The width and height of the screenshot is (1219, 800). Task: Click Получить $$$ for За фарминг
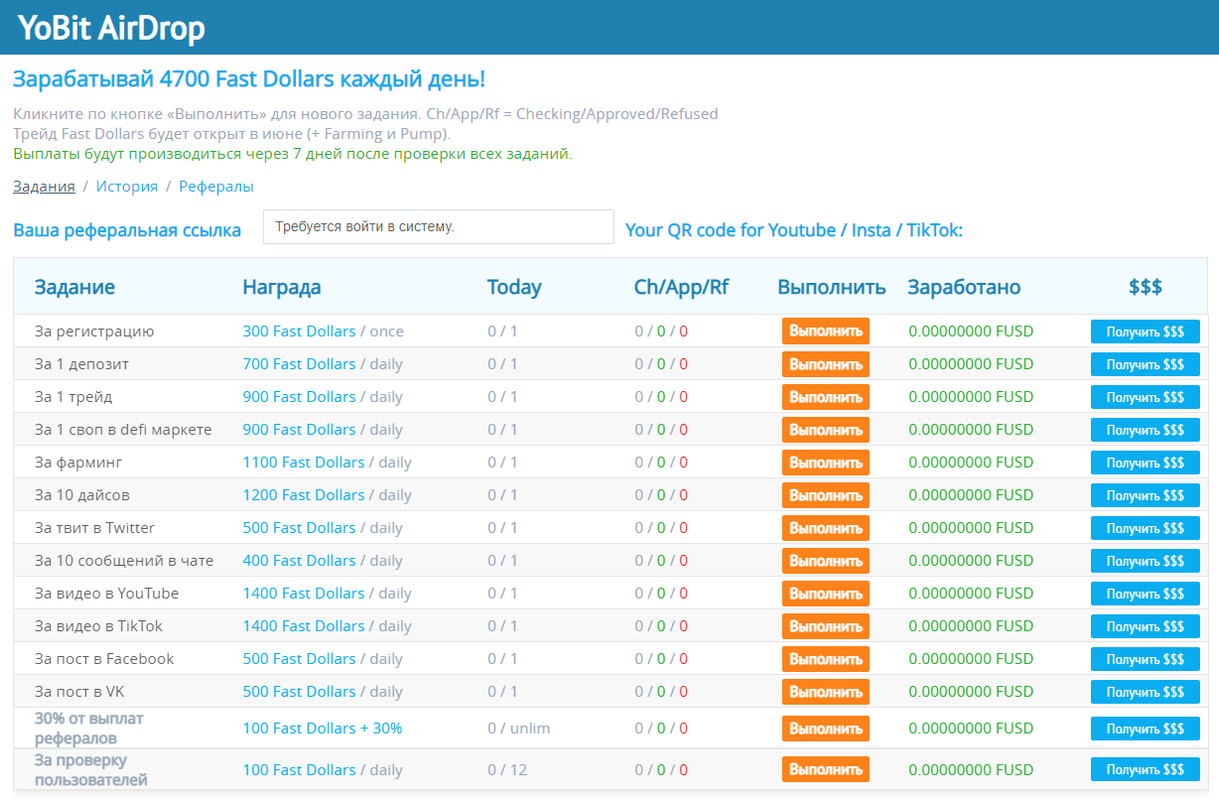coord(1145,463)
